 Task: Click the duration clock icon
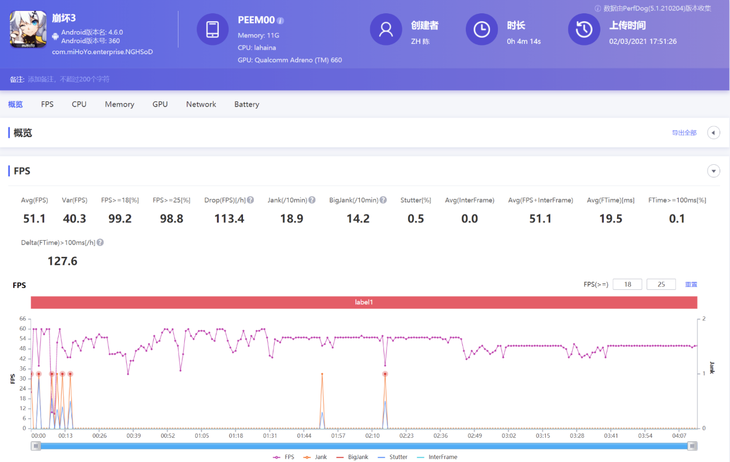[482, 30]
